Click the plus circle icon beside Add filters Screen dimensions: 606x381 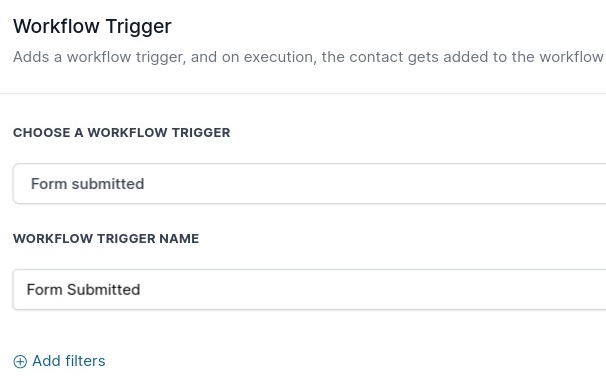coord(20,362)
